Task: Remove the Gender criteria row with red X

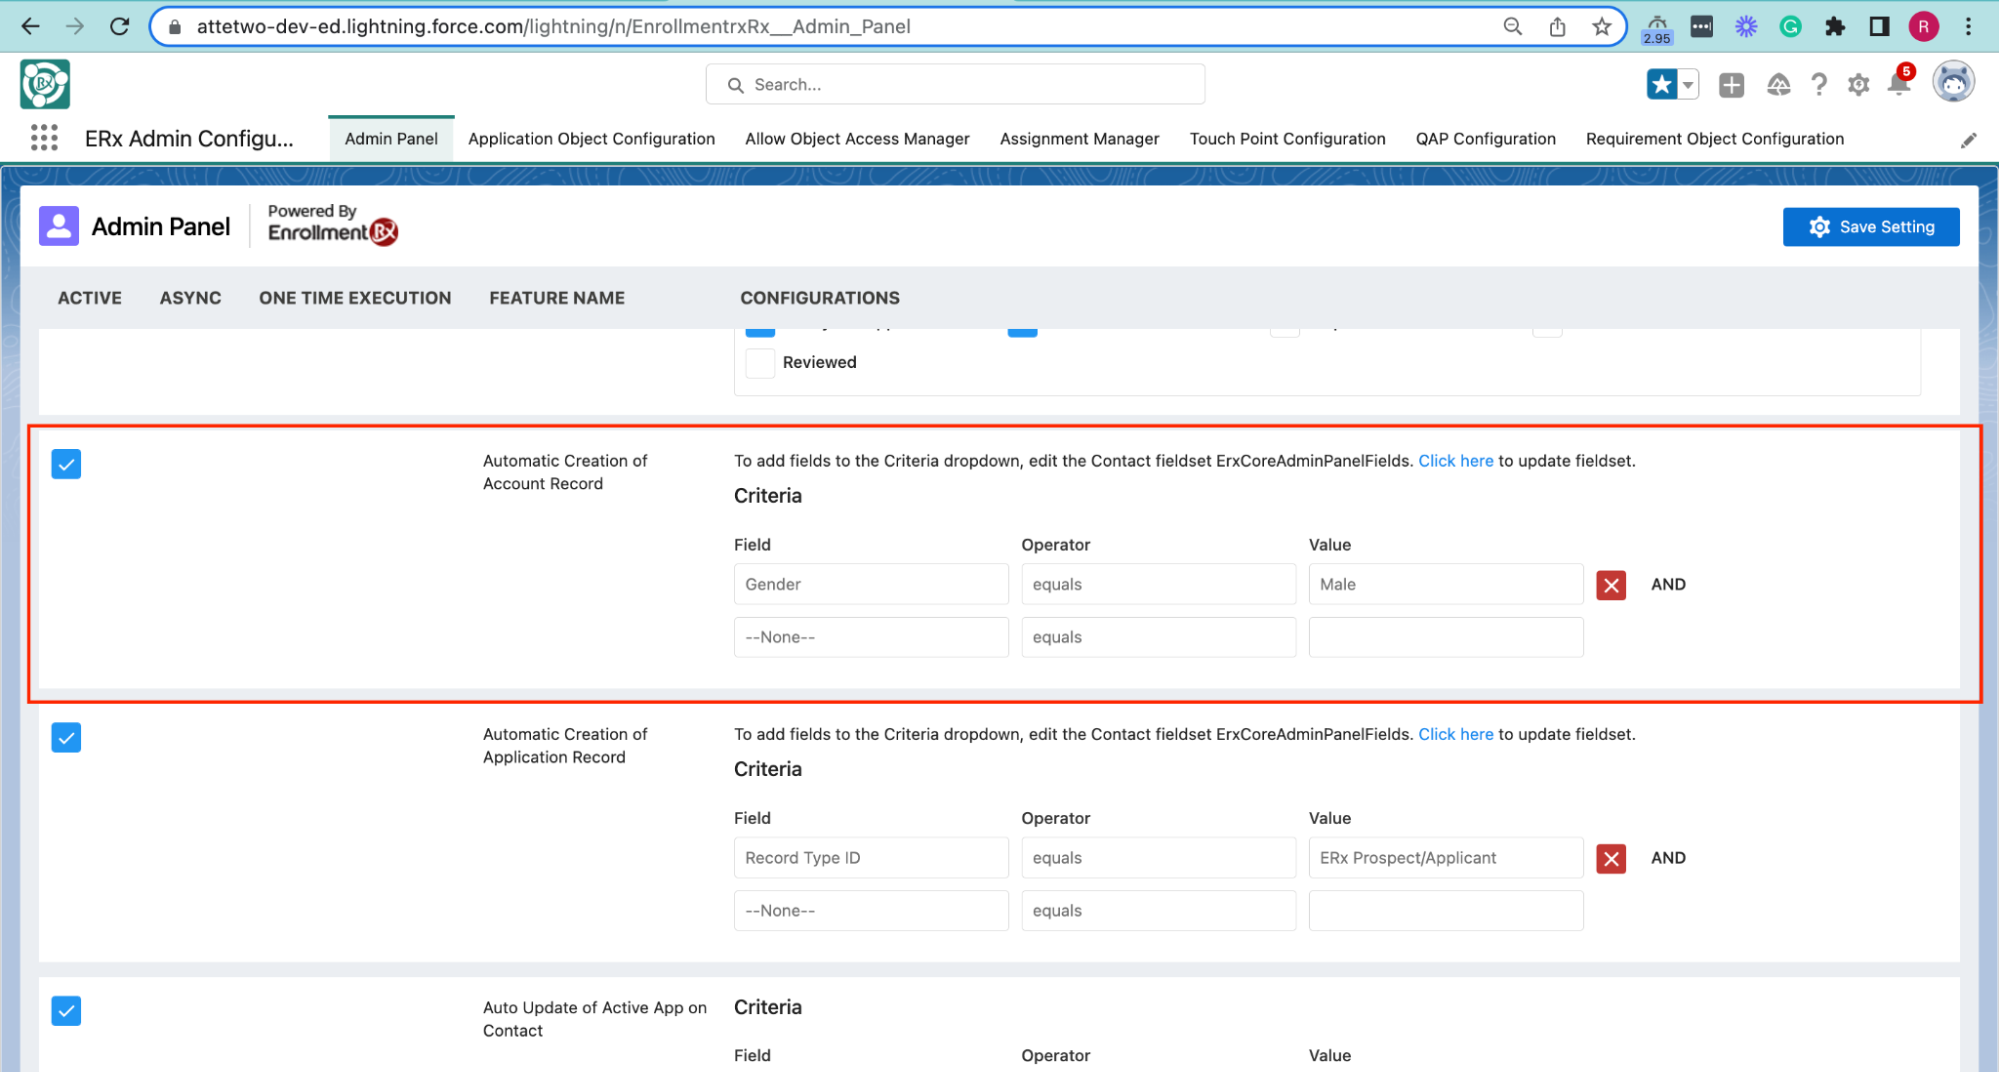Action: pyautogui.click(x=1611, y=585)
